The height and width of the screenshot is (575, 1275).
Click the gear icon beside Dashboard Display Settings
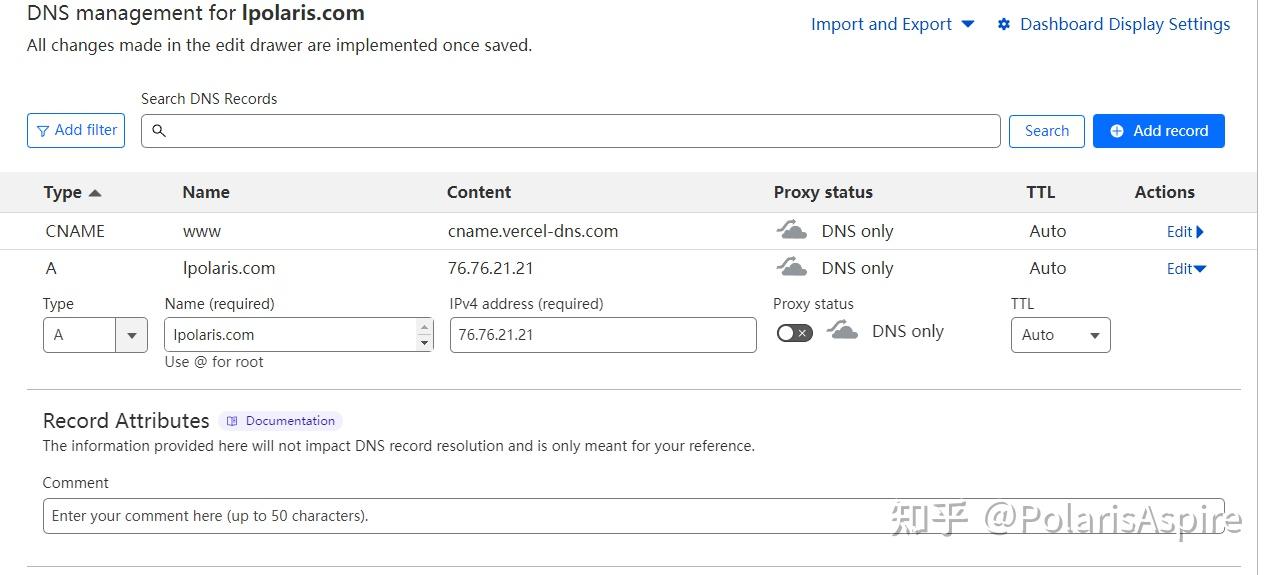(1004, 24)
